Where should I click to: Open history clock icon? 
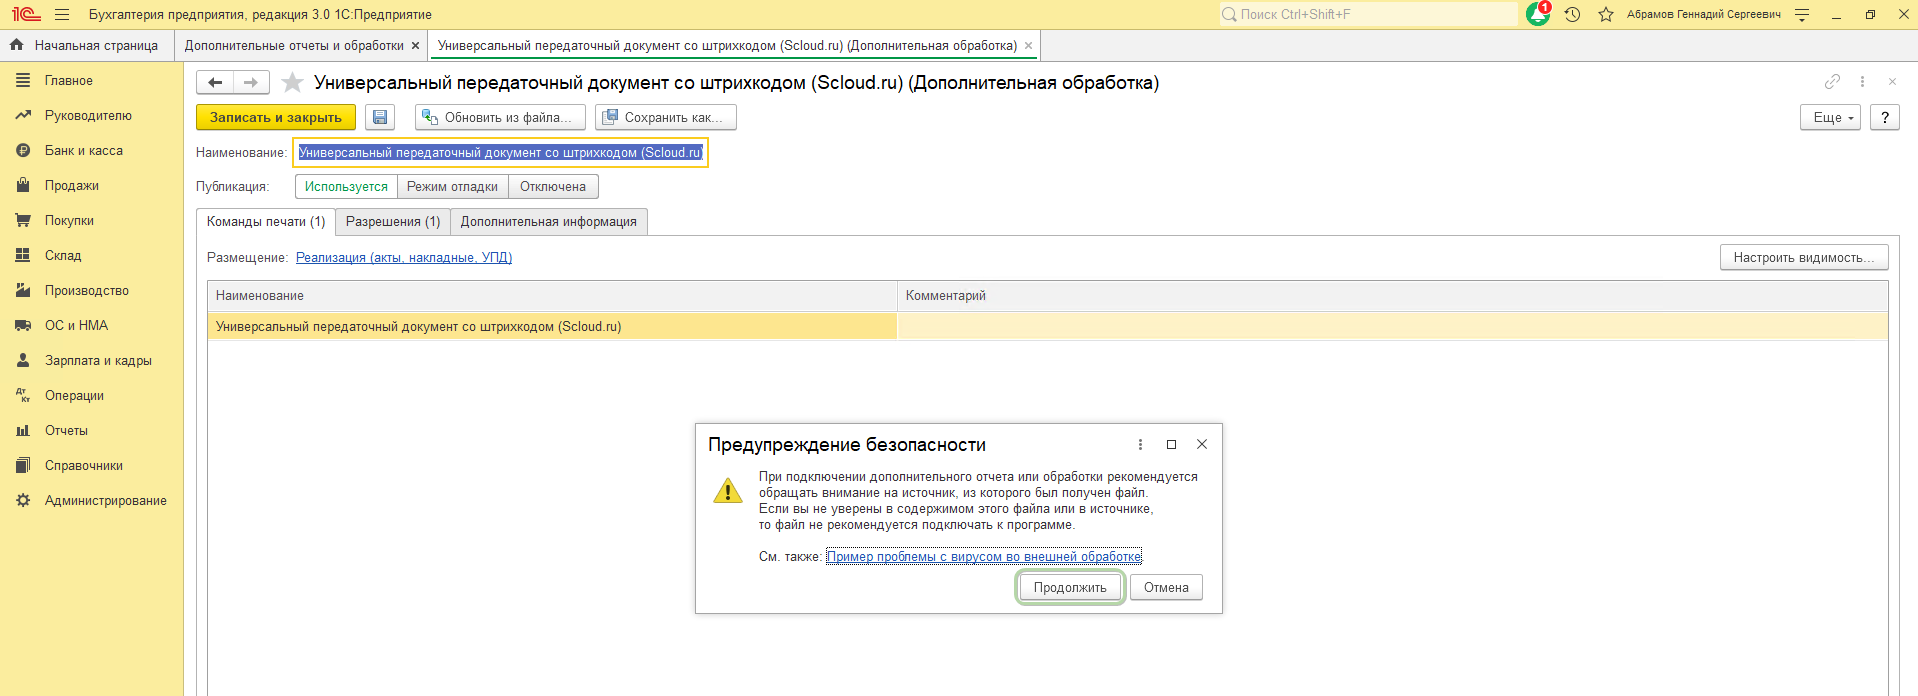pos(1572,15)
